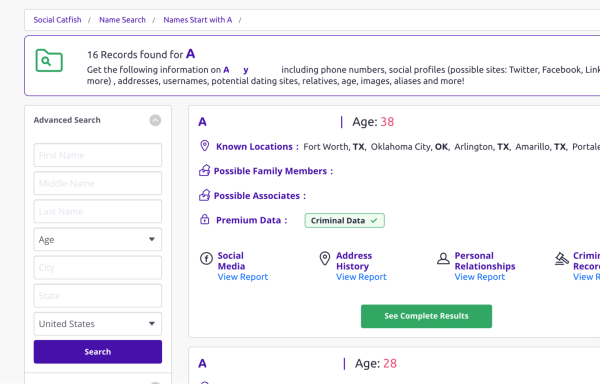Focus the First Name field
This screenshot has width=600, height=384.
[98, 155]
